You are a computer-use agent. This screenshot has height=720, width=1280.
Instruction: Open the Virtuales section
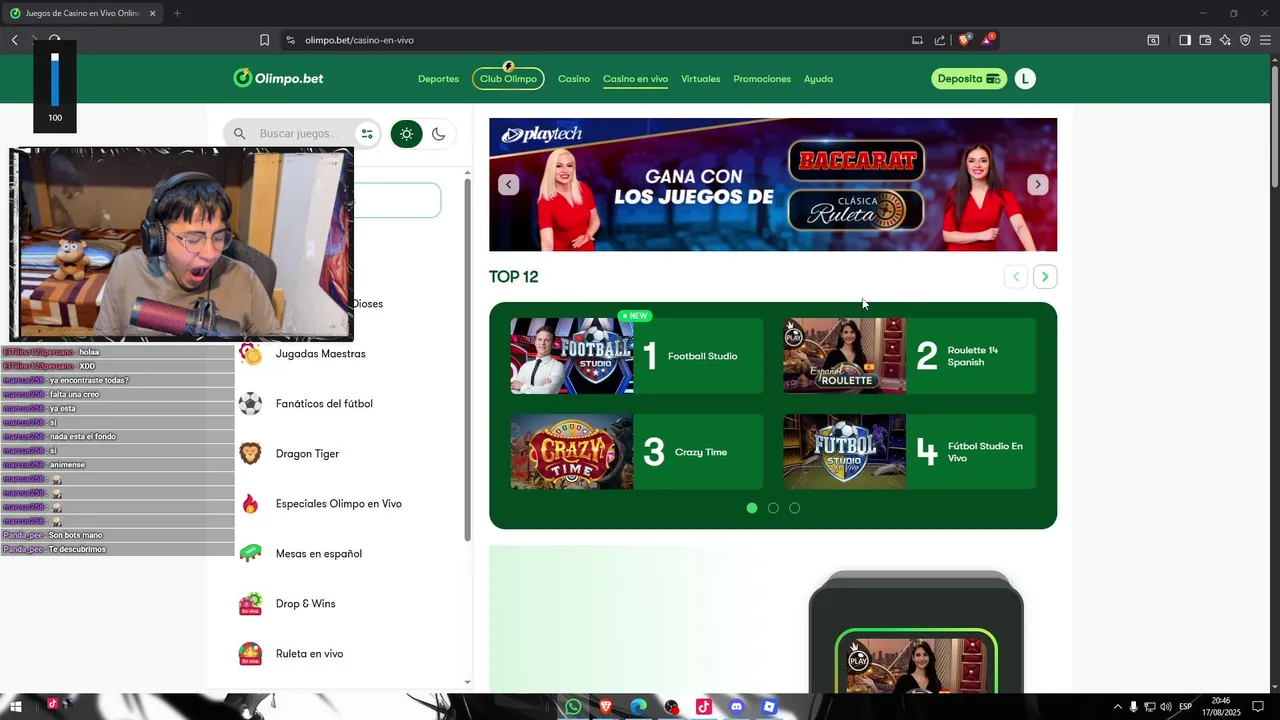click(x=701, y=79)
